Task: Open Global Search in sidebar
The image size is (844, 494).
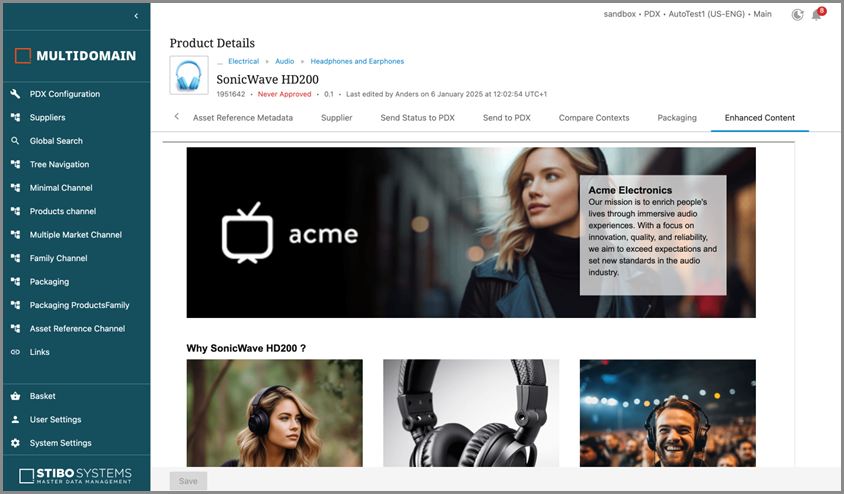Action: [56, 141]
